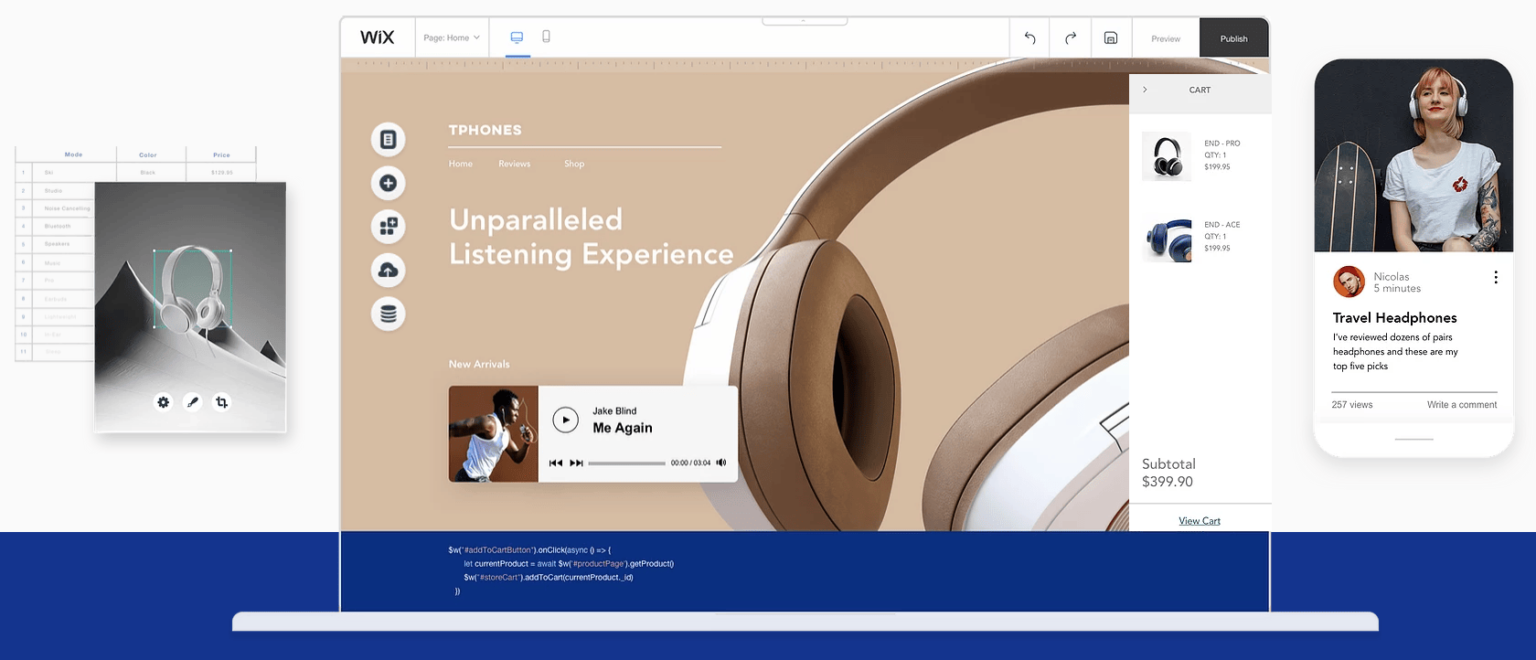
Task: Open the Page: Home dropdown
Action: click(x=451, y=38)
